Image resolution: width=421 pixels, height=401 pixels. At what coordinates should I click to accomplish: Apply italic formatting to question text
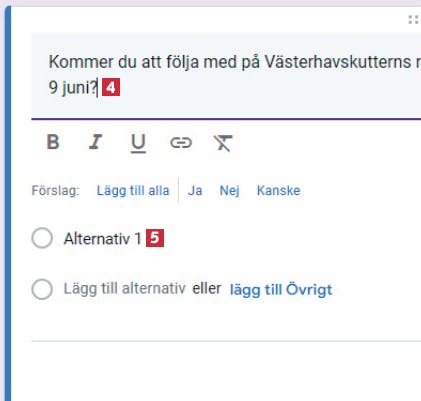point(95,142)
